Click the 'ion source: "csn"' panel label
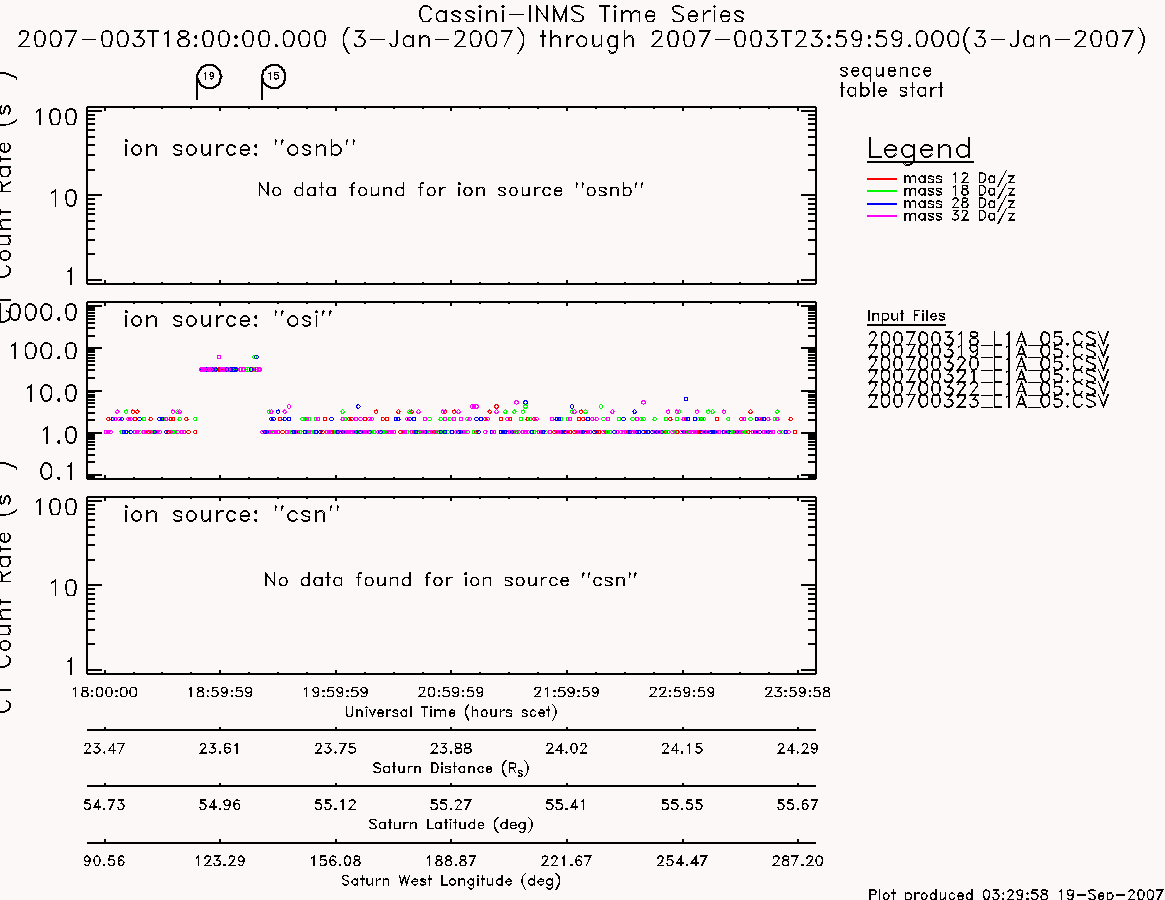 231,514
